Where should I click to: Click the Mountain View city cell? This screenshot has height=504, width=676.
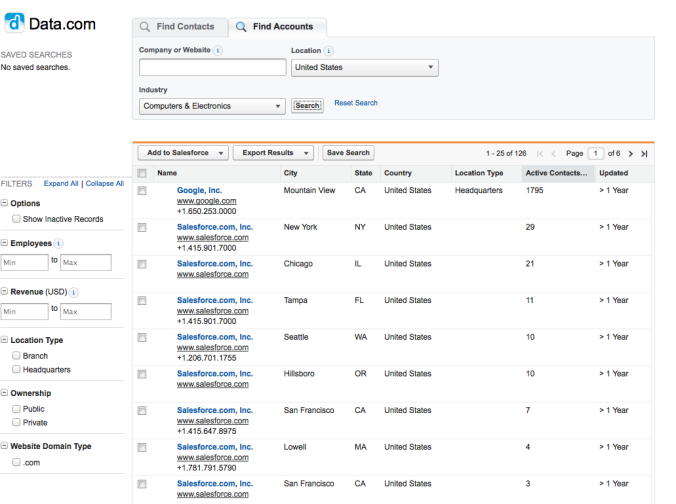tap(309, 191)
